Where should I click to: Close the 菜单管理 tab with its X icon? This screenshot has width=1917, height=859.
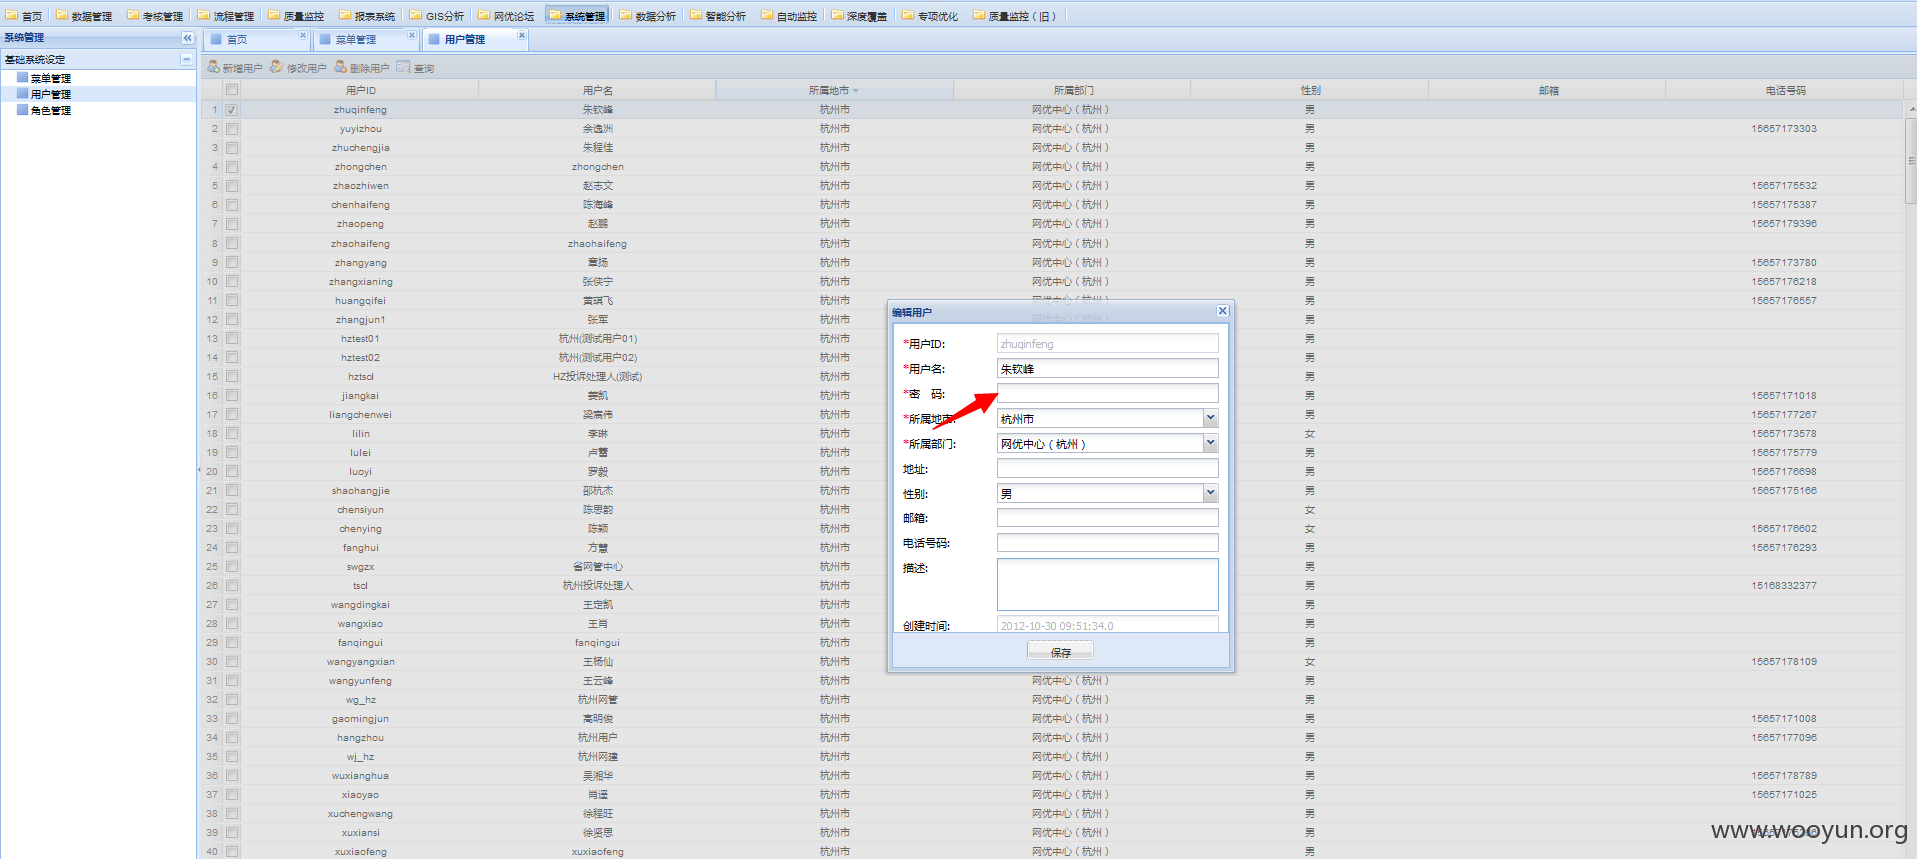(x=412, y=36)
